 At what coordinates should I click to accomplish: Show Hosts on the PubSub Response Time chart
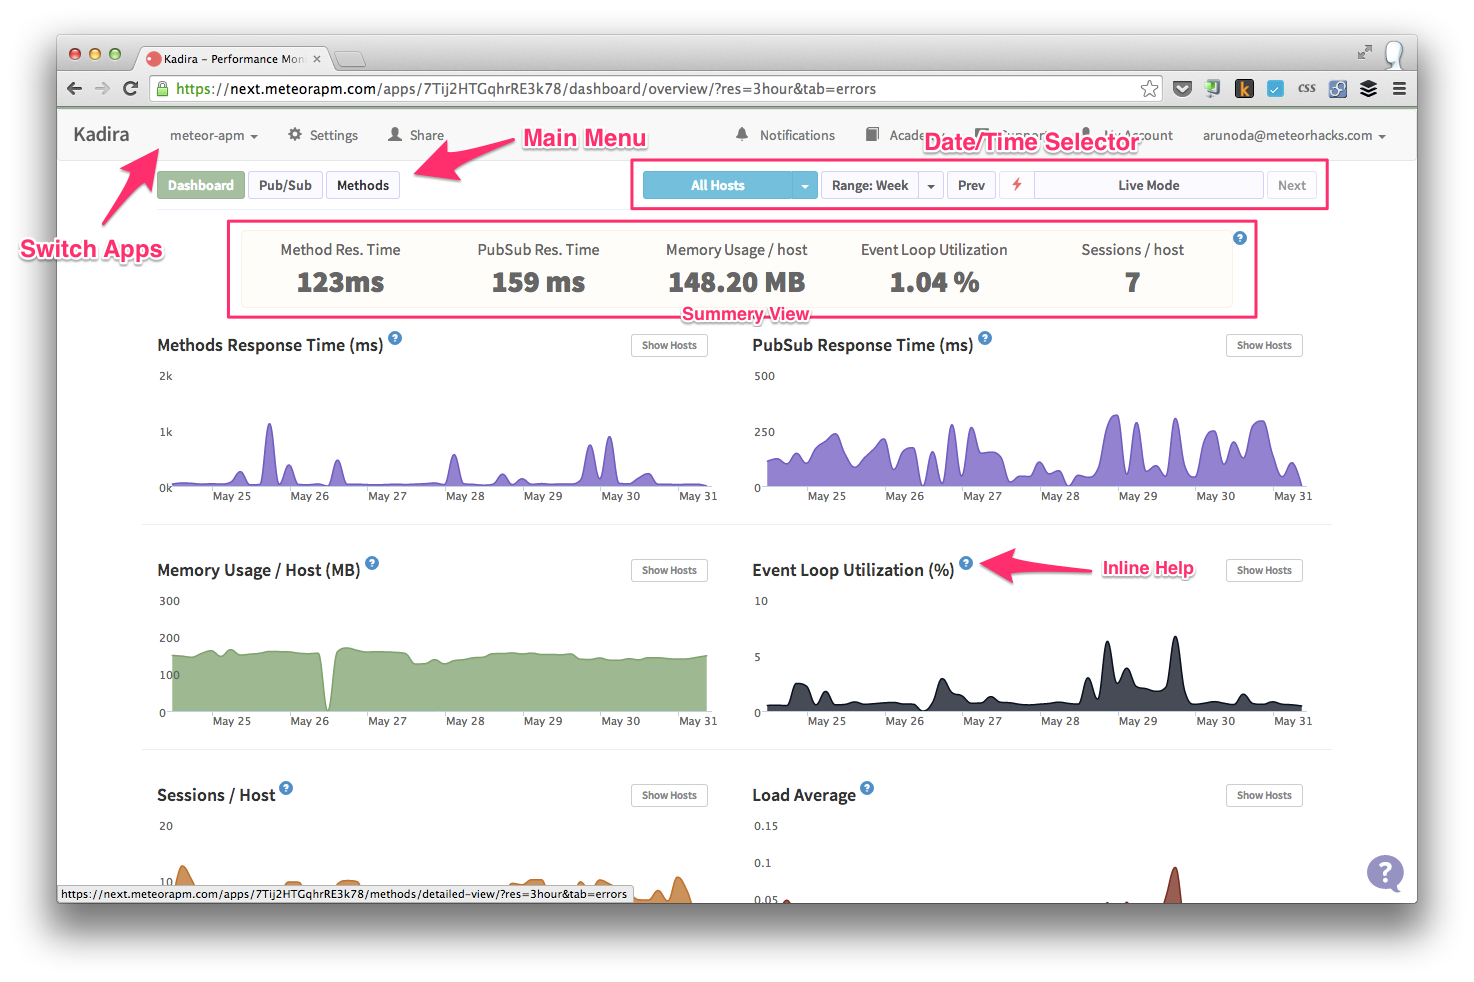(x=1263, y=345)
